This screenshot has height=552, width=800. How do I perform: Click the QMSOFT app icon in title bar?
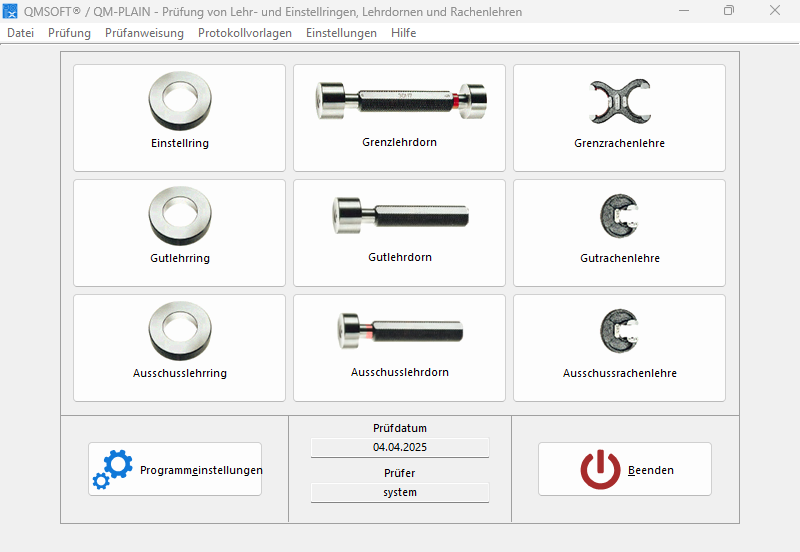click(x=10, y=11)
